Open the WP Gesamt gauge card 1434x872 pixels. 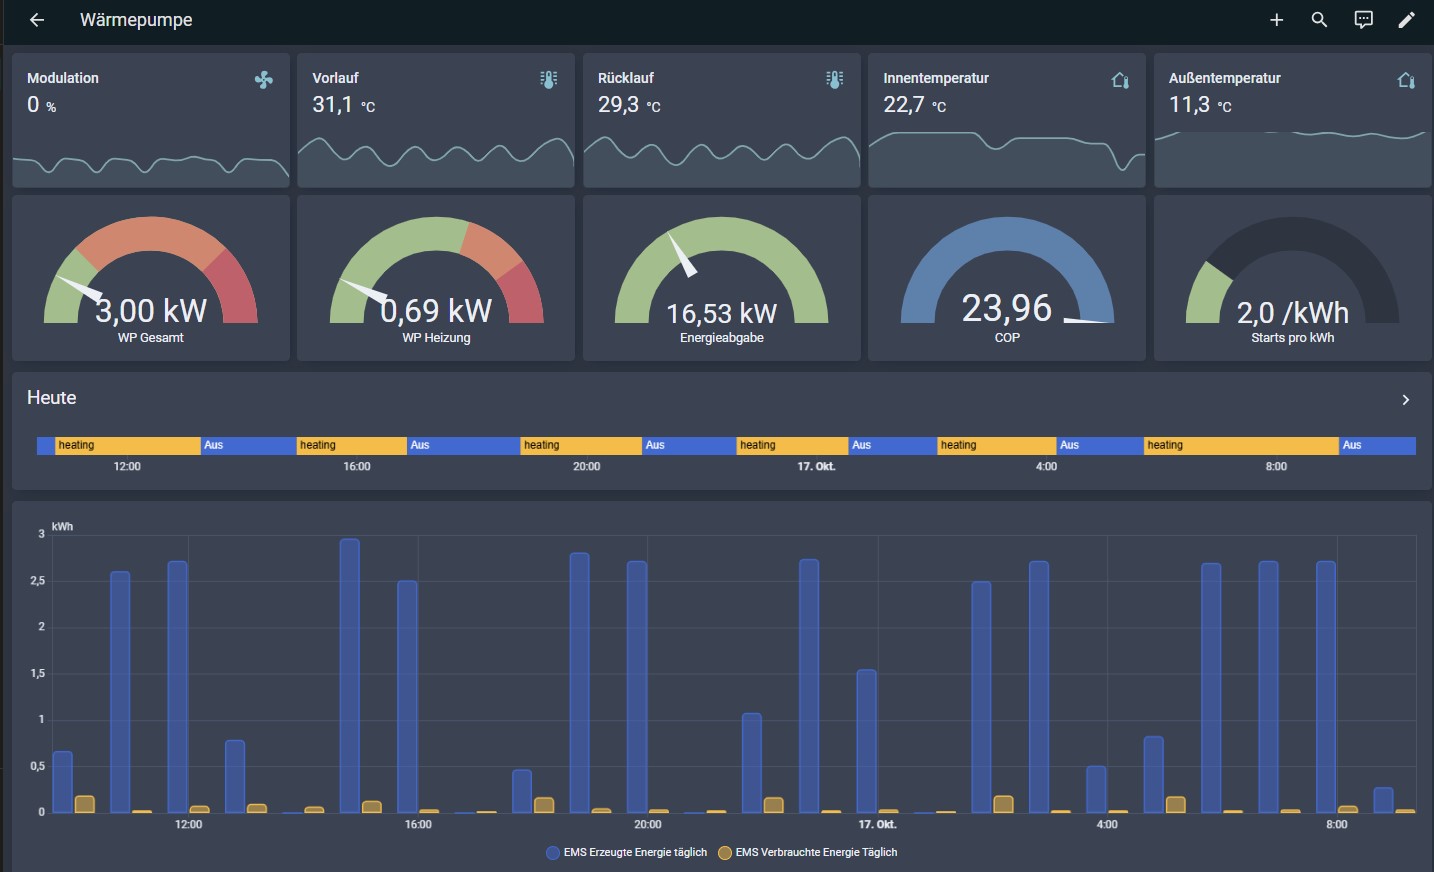151,280
